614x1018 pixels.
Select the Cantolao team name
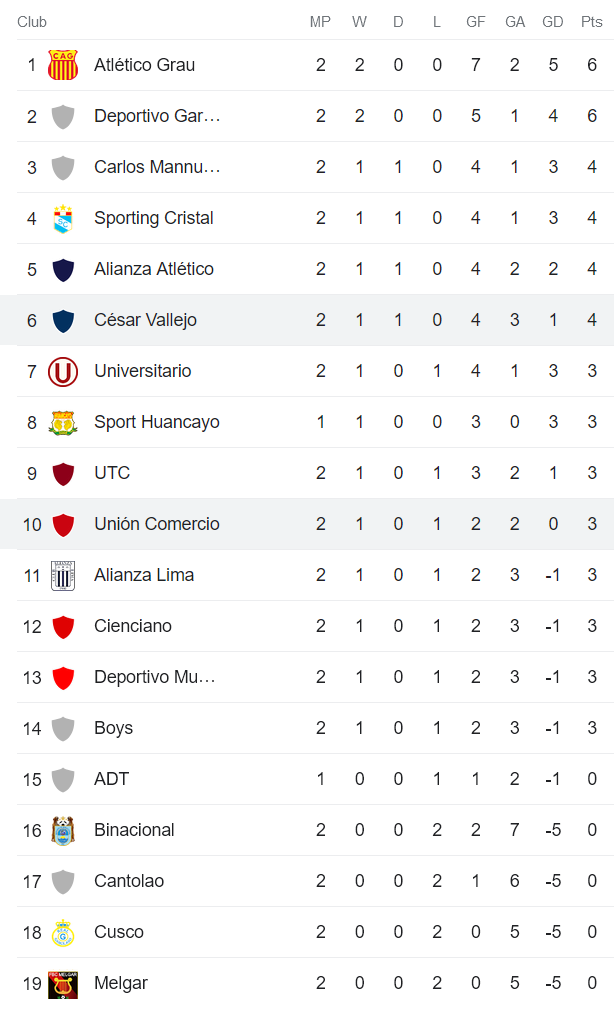129,881
